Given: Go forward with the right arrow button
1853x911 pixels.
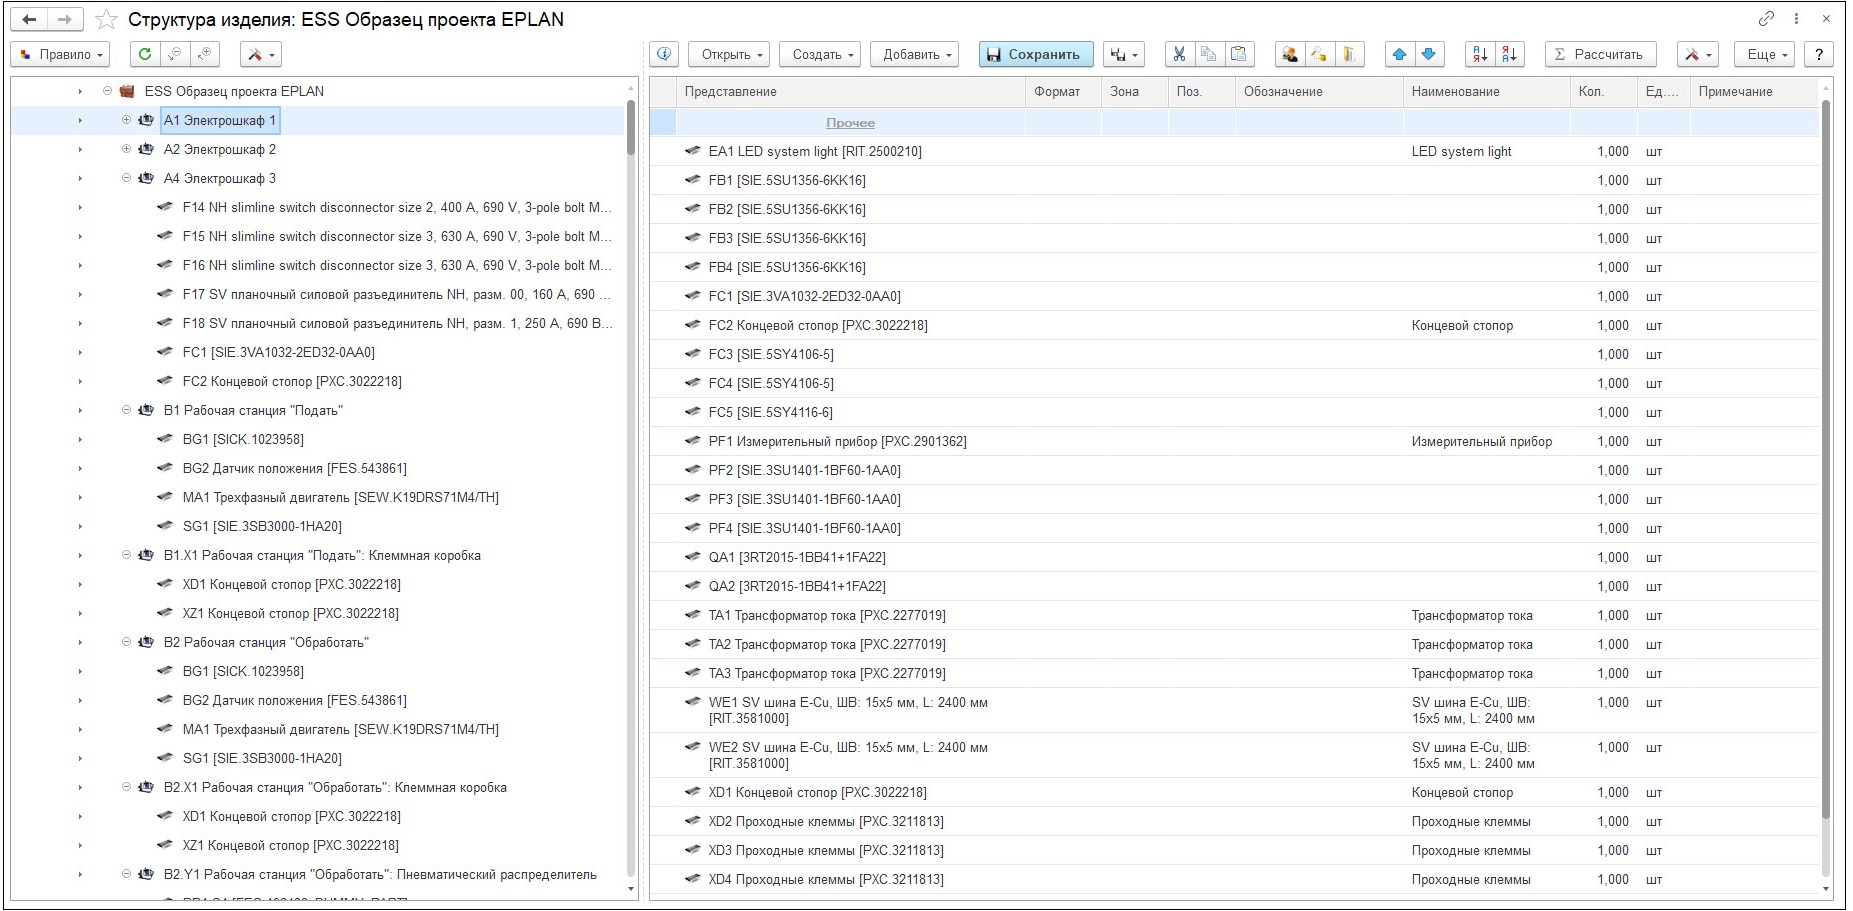Looking at the screenshot, I should click(x=65, y=20).
